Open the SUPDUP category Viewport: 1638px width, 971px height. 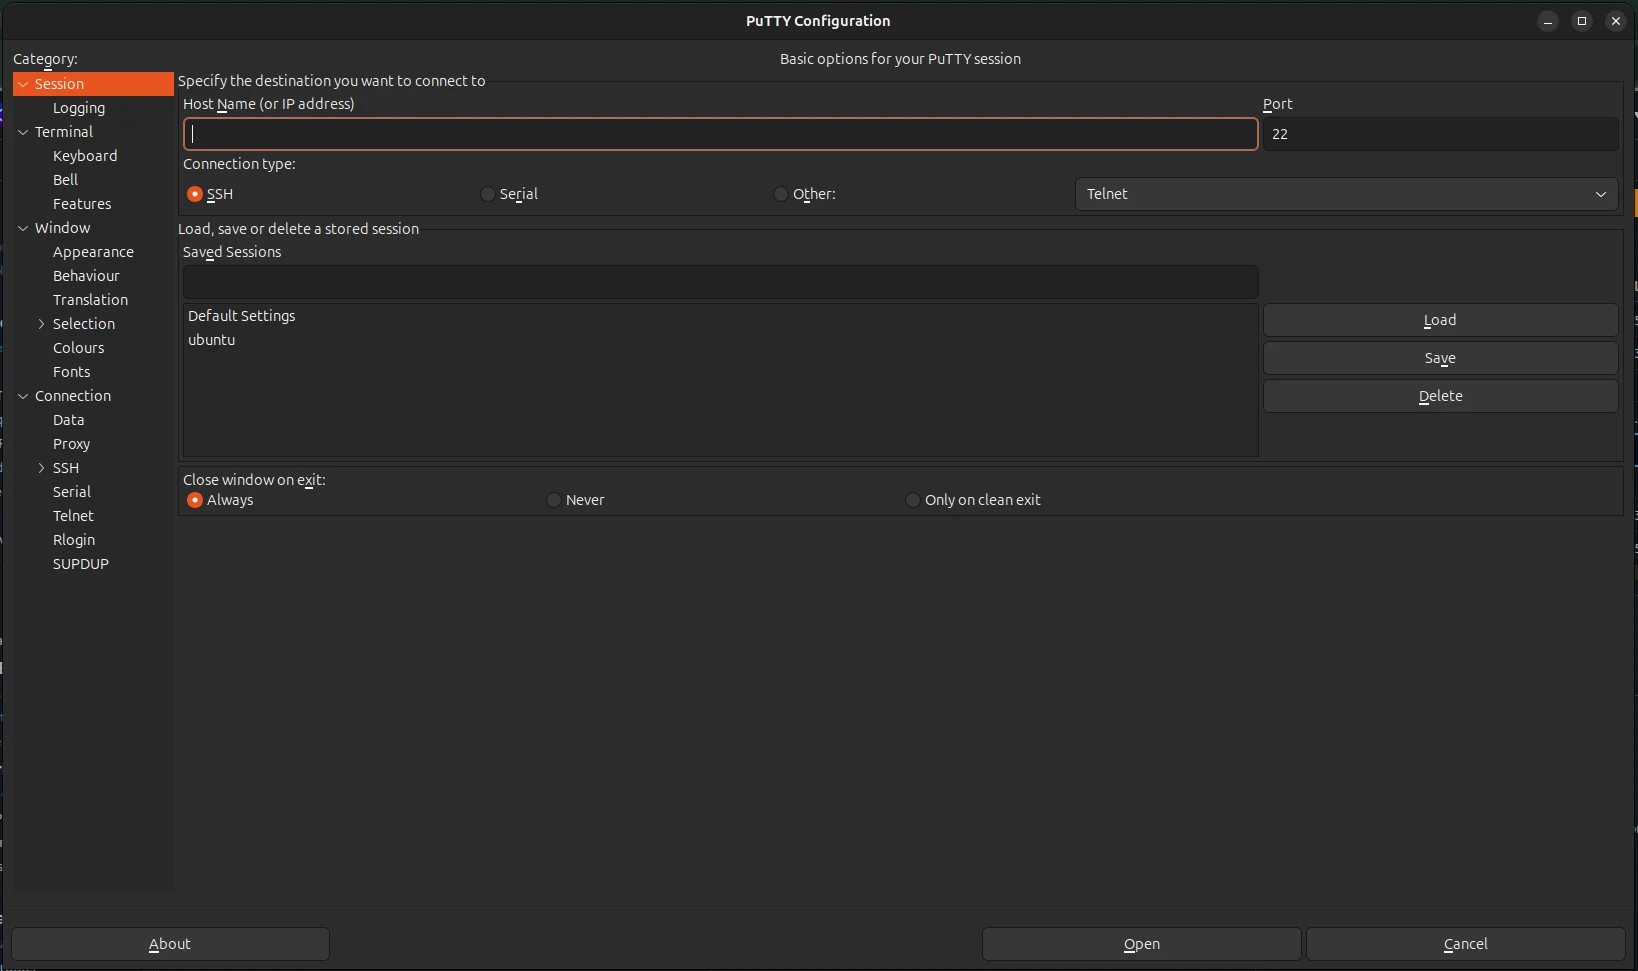tap(80, 564)
